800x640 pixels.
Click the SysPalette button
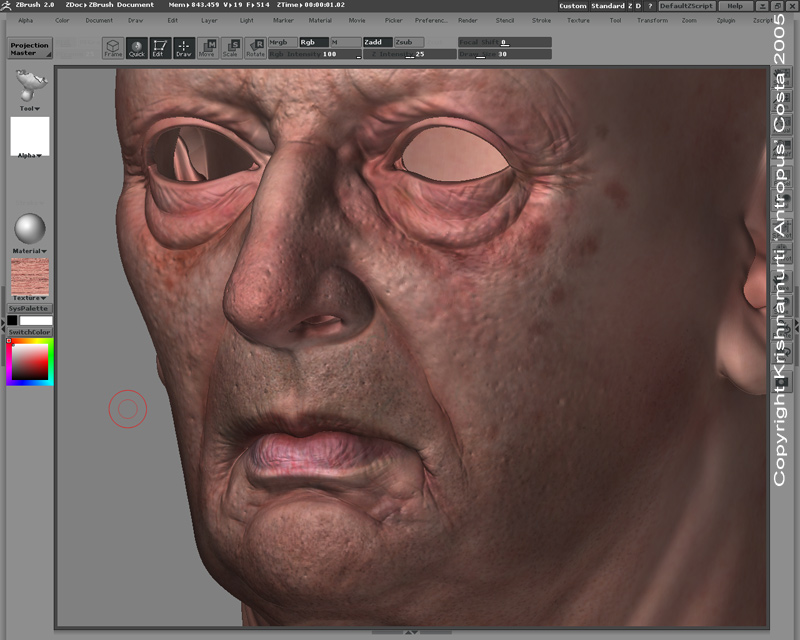pos(30,308)
